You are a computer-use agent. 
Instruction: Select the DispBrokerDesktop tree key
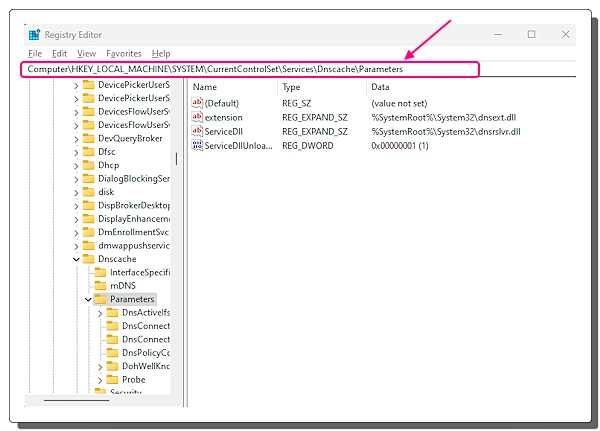point(134,206)
